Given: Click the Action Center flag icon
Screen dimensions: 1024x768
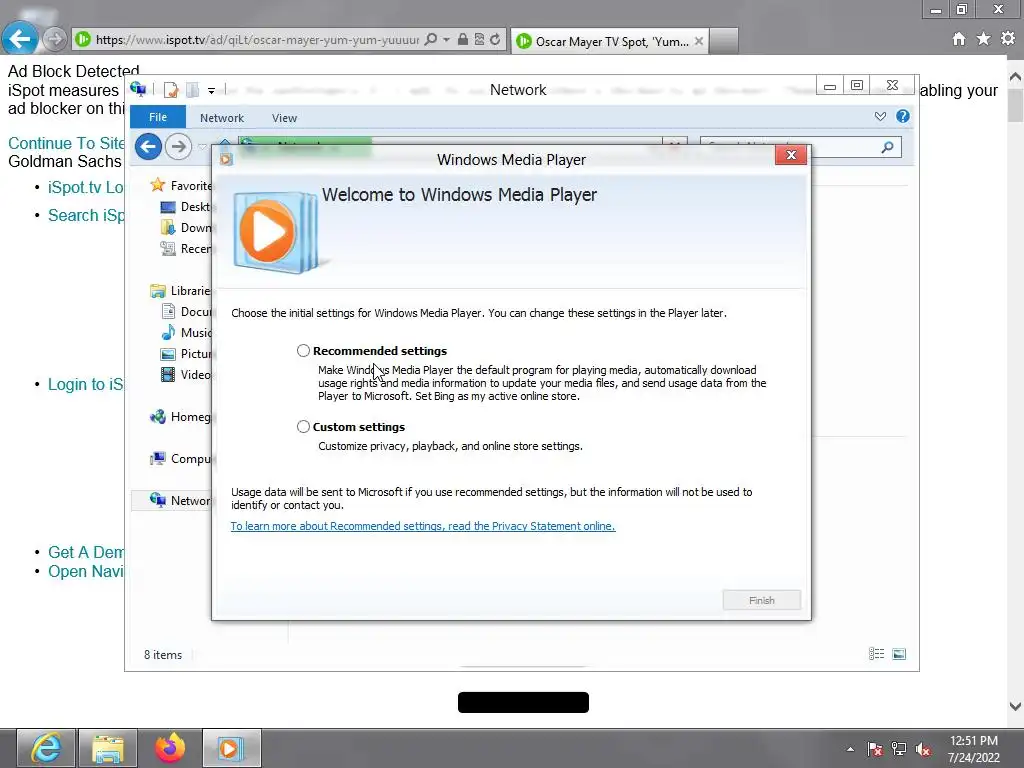Looking at the screenshot, I should tap(875, 749).
